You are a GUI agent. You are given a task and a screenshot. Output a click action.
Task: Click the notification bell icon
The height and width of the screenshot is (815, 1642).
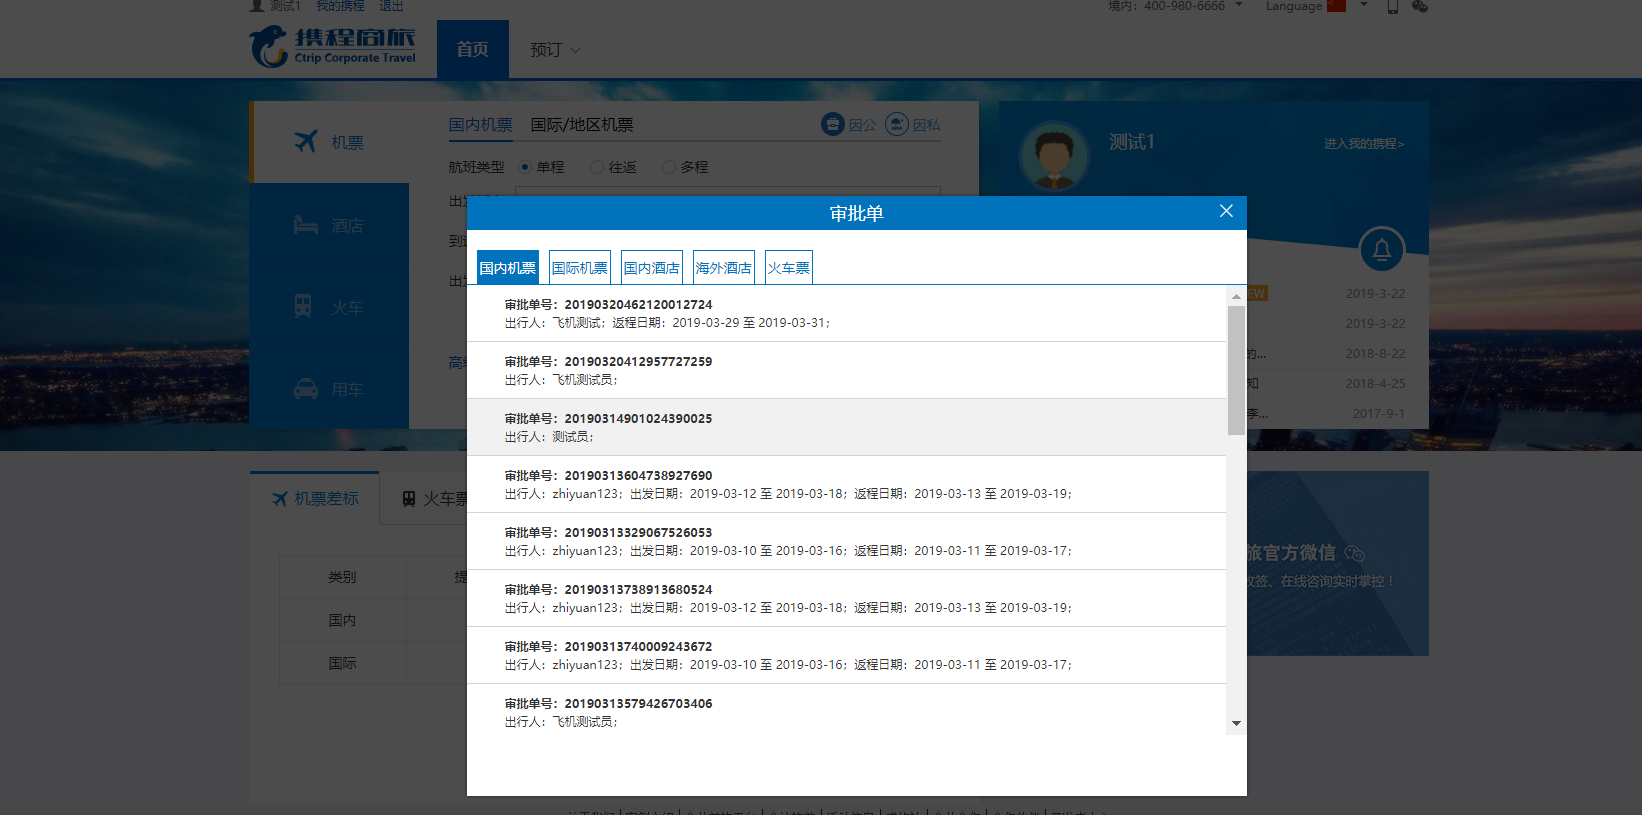click(x=1381, y=249)
